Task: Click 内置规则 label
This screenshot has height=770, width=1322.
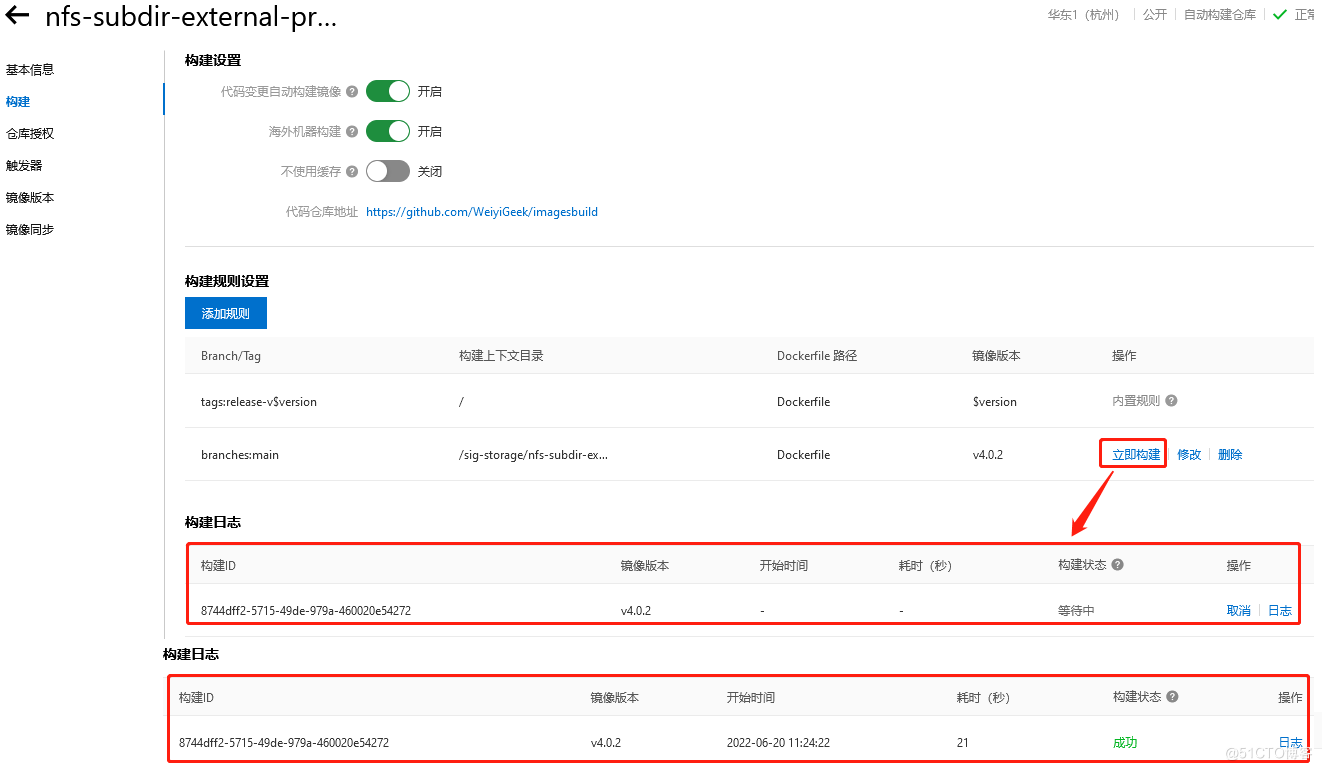Action: pos(1136,401)
